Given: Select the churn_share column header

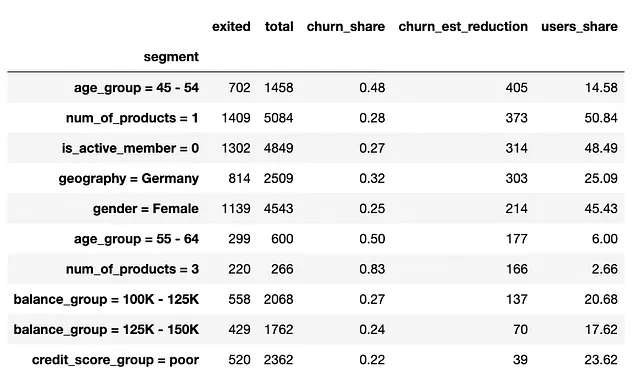Looking at the screenshot, I should pyautogui.click(x=346, y=27).
